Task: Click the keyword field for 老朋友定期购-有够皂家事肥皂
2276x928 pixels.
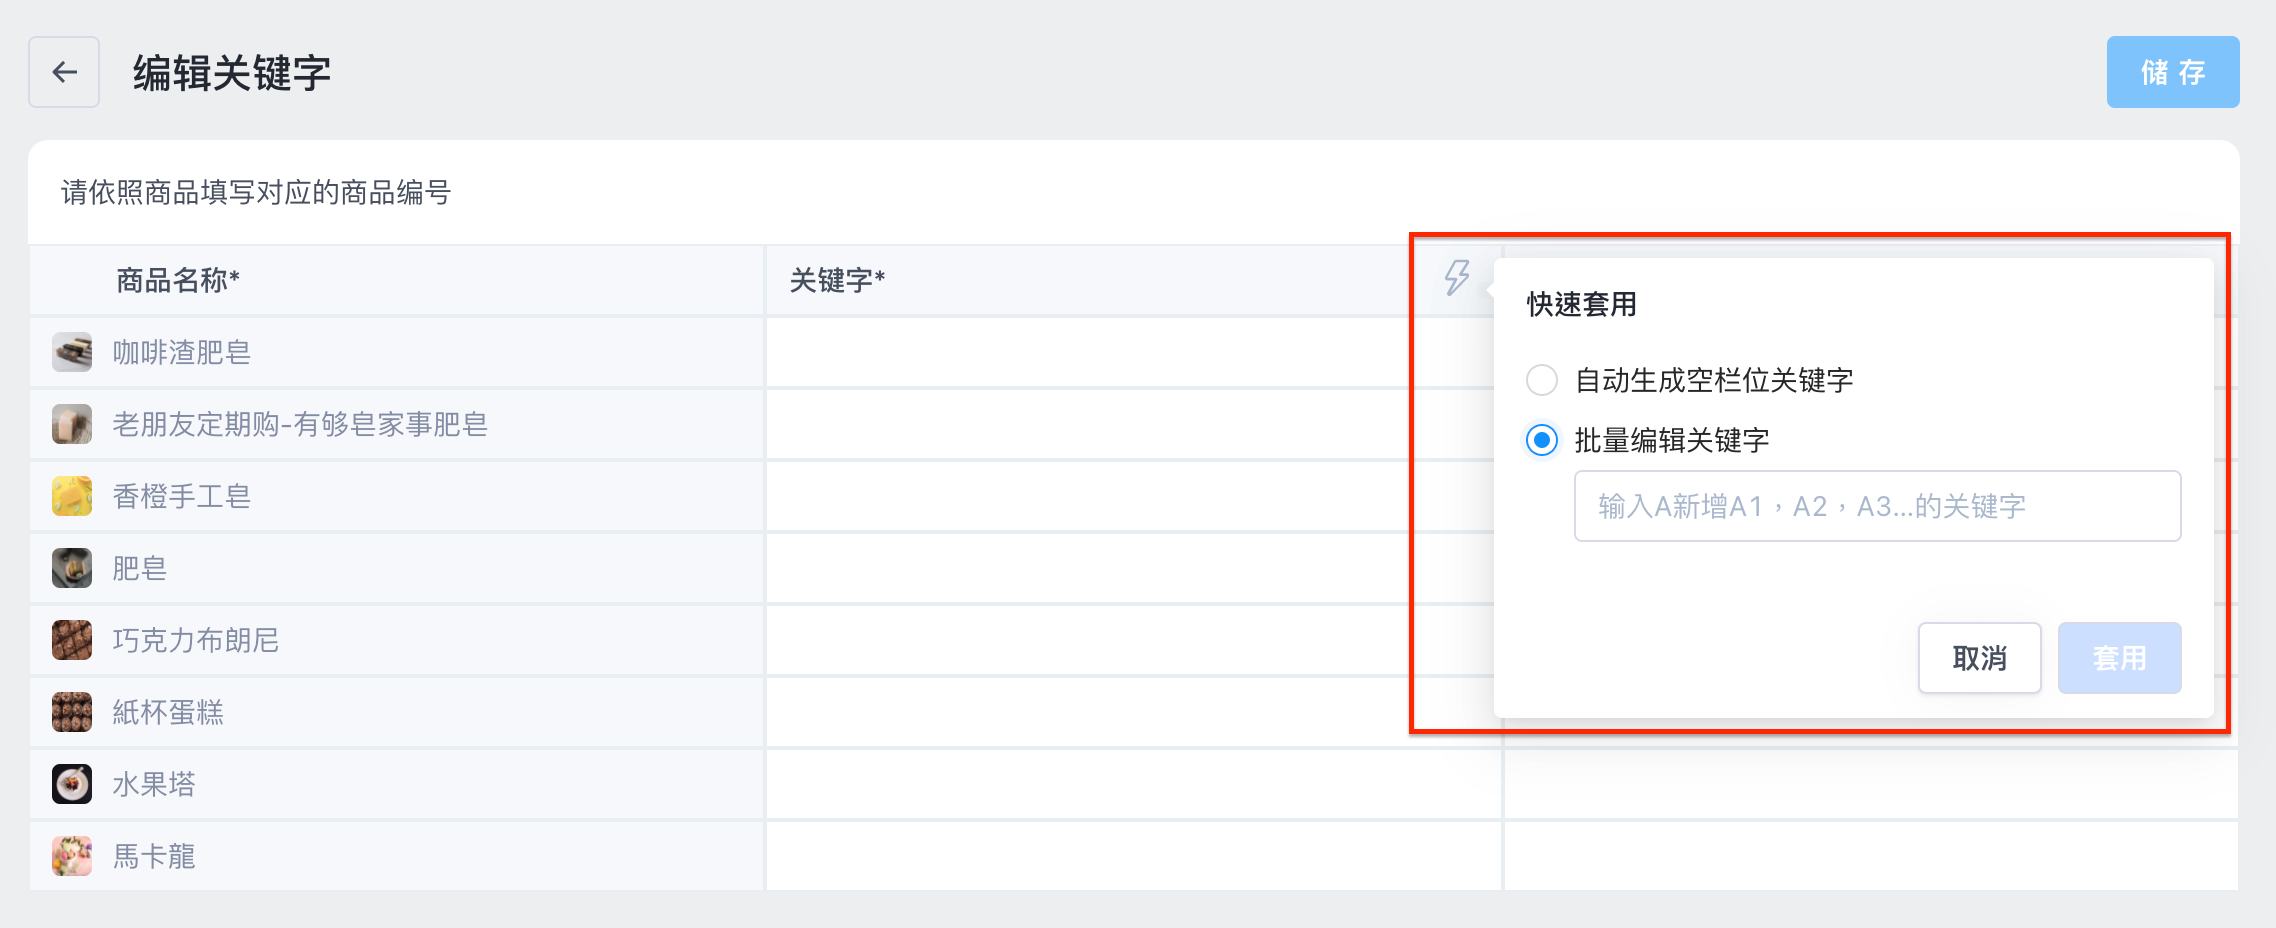Action: pyautogui.click(x=1133, y=424)
